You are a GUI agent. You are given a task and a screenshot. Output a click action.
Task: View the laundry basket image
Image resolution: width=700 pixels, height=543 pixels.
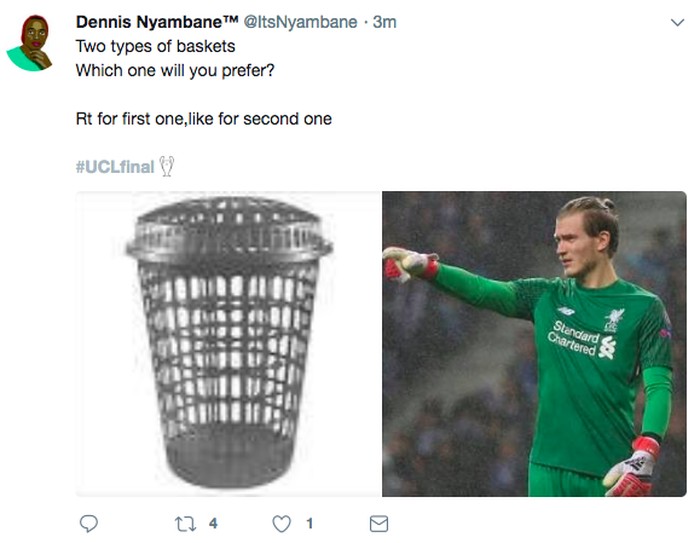click(229, 343)
